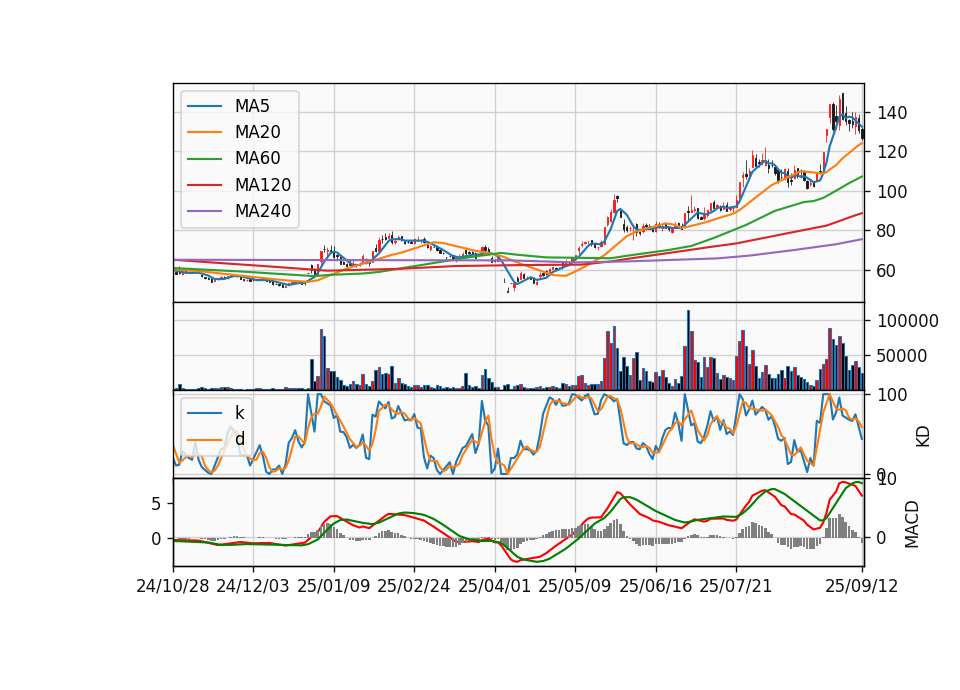Viewport: 960px width, 690px height.
Task: Click the 25/06/16 date axis label
Action: coord(656,587)
